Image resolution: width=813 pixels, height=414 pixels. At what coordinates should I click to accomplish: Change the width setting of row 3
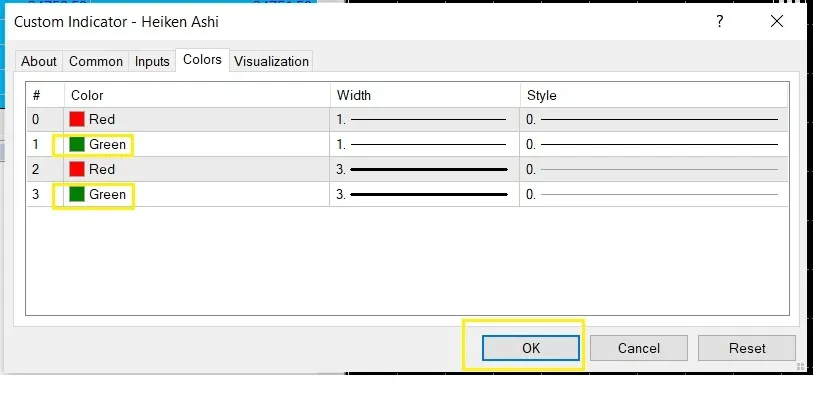coord(425,194)
